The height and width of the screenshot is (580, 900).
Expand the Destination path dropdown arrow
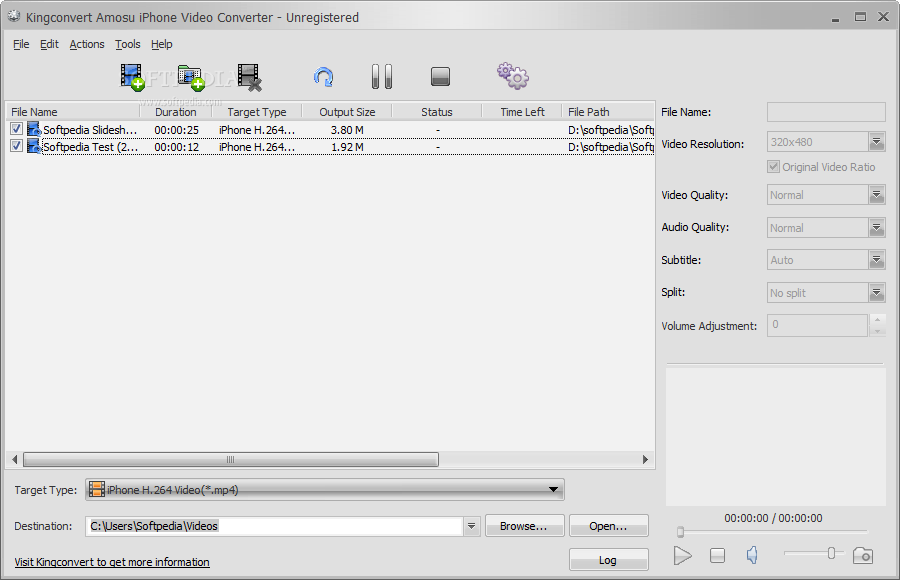(471, 526)
